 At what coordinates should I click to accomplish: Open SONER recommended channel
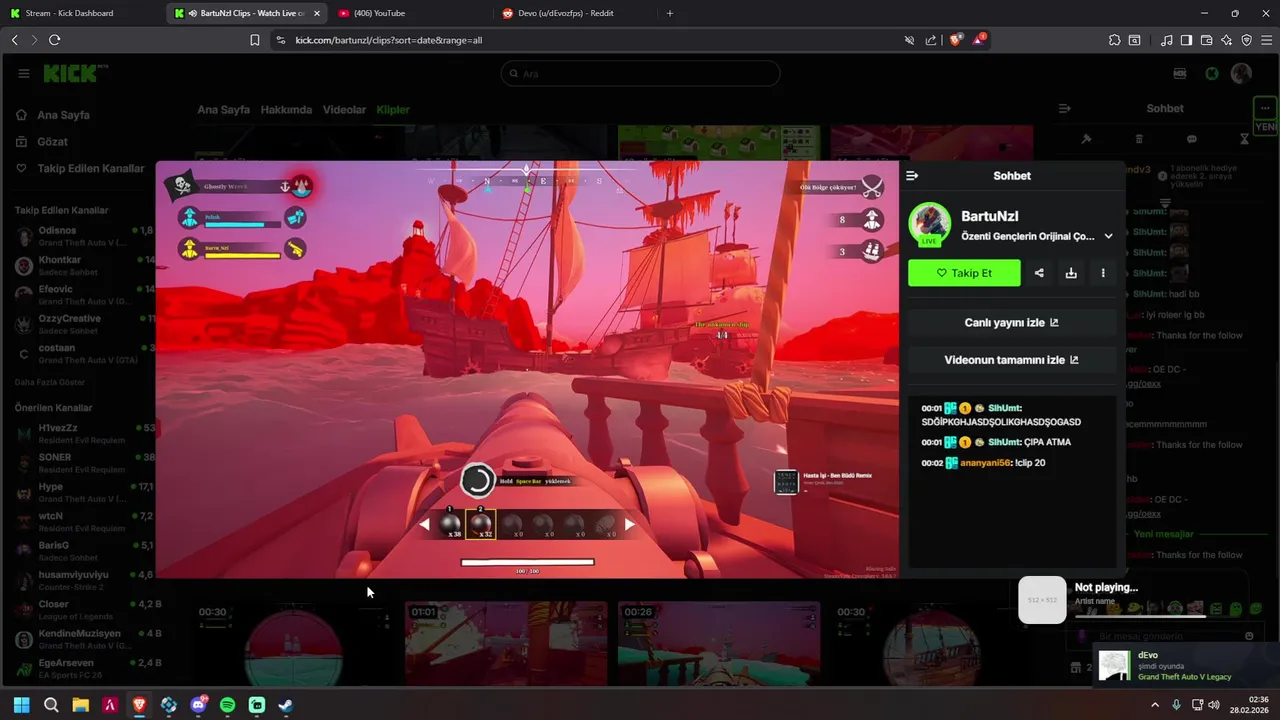click(84, 462)
